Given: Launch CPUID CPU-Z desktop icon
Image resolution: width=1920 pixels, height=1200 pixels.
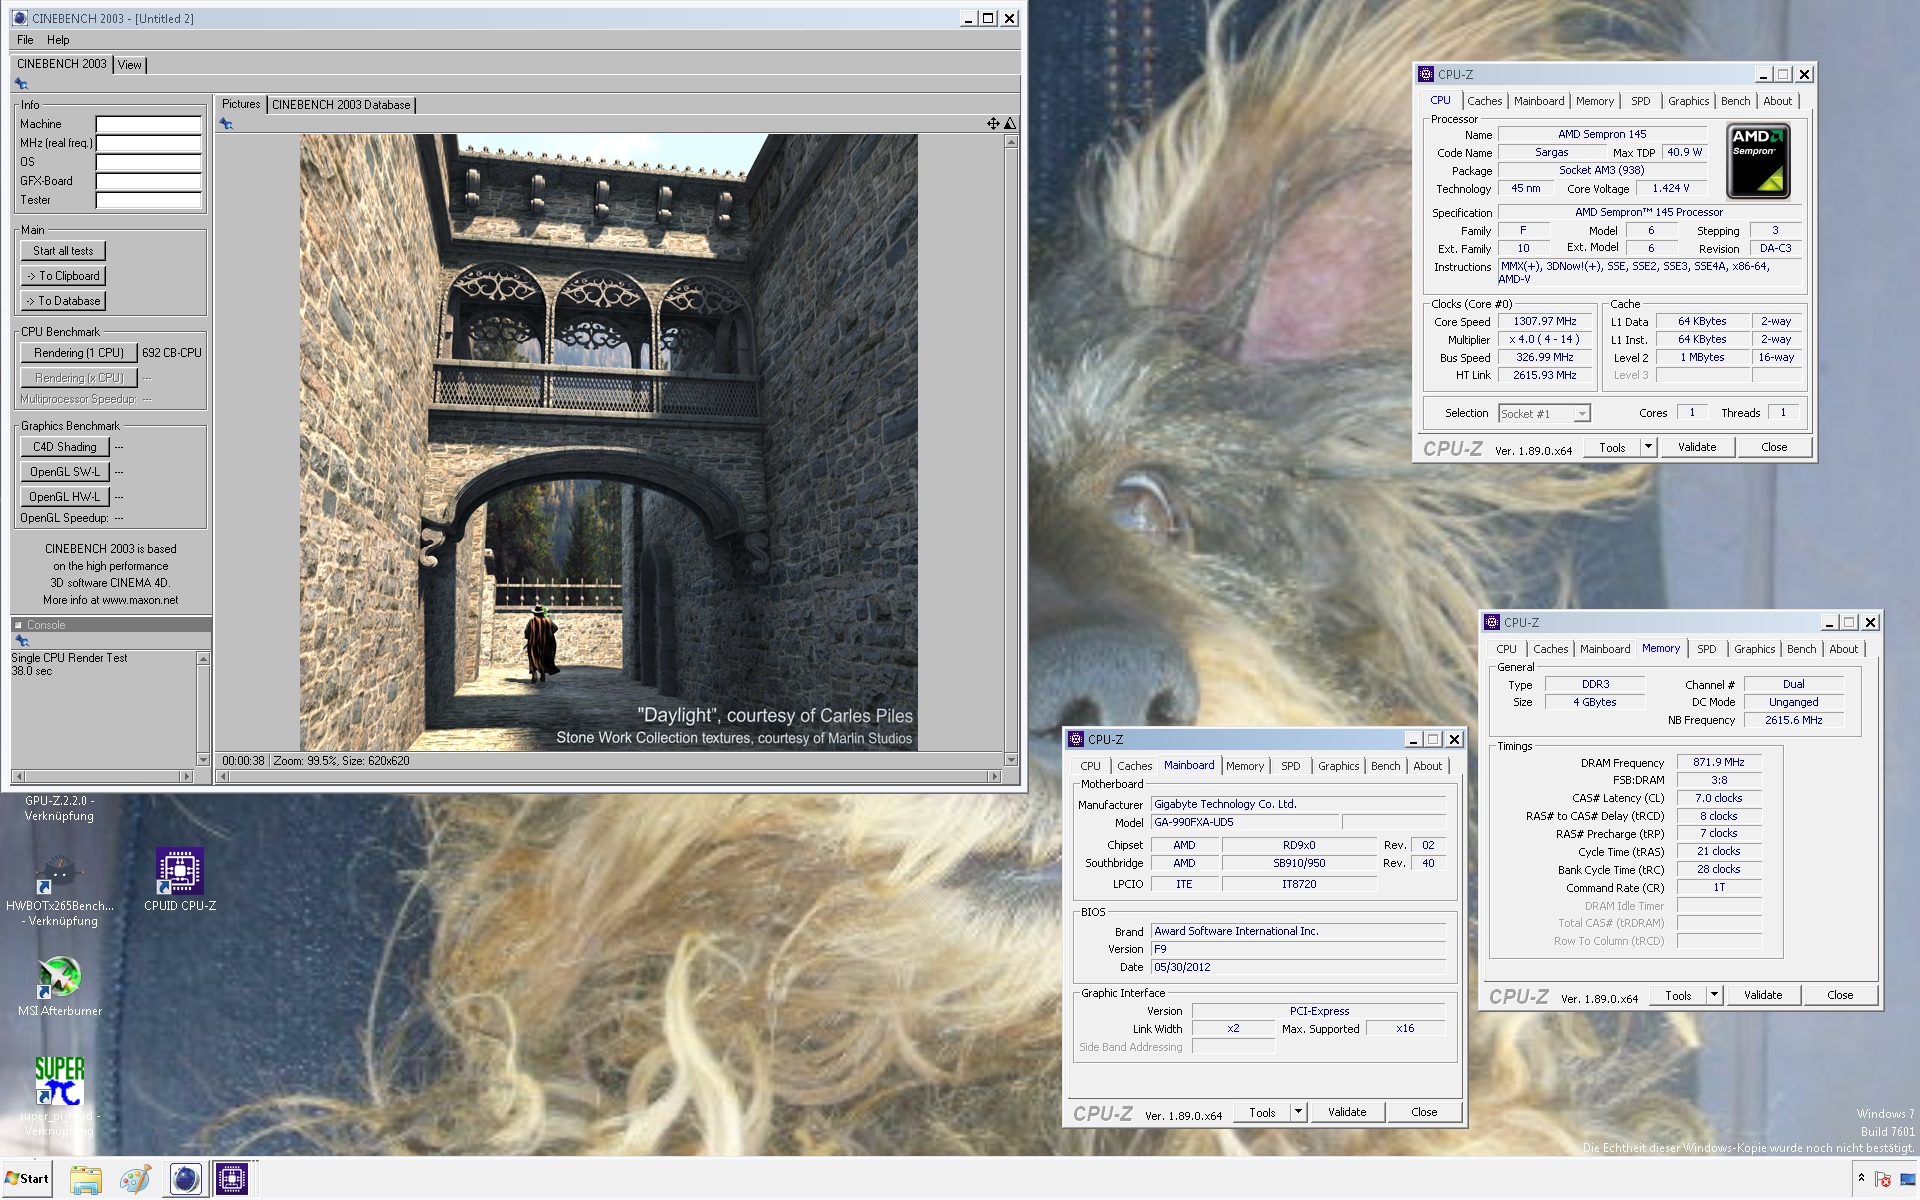Looking at the screenshot, I should coord(180,880).
